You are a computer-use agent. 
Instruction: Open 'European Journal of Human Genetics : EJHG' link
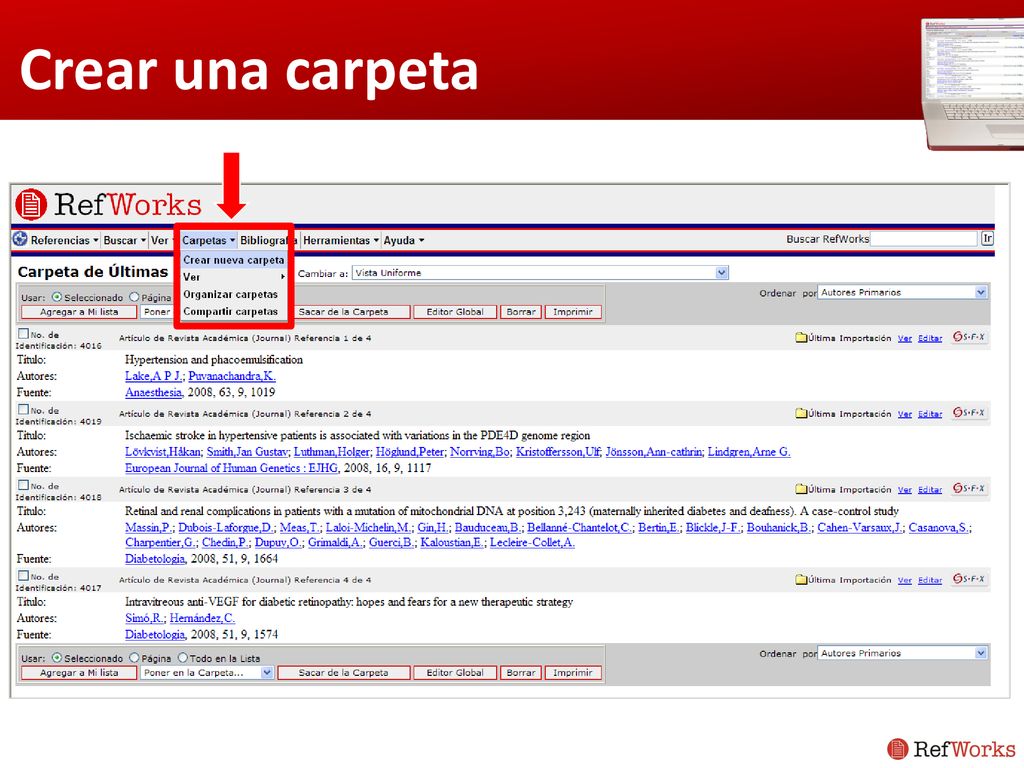pos(232,468)
